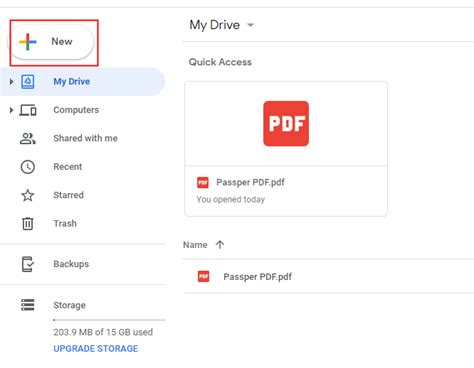Open the Recent files section

click(68, 167)
